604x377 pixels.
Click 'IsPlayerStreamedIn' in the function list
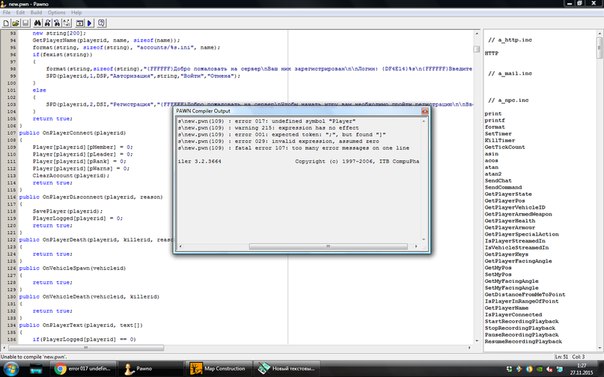(x=515, y=241)
